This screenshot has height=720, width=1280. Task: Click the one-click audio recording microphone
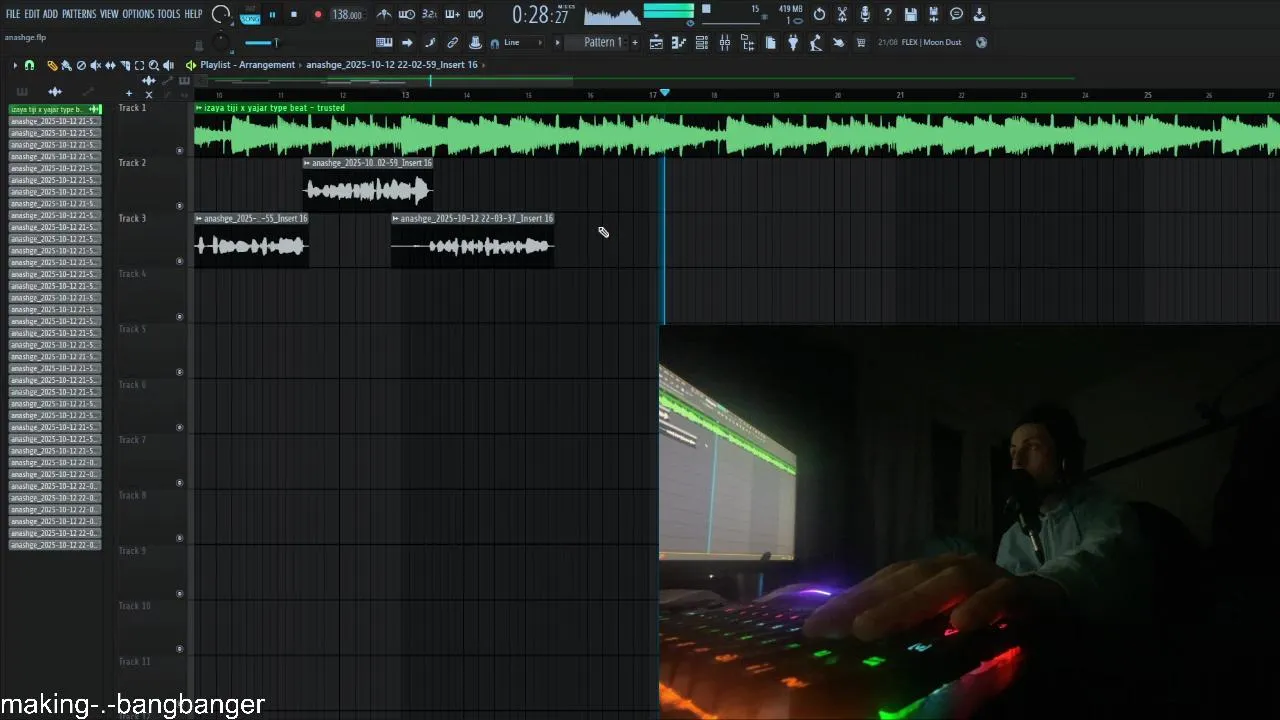click(x=865, y=14)
